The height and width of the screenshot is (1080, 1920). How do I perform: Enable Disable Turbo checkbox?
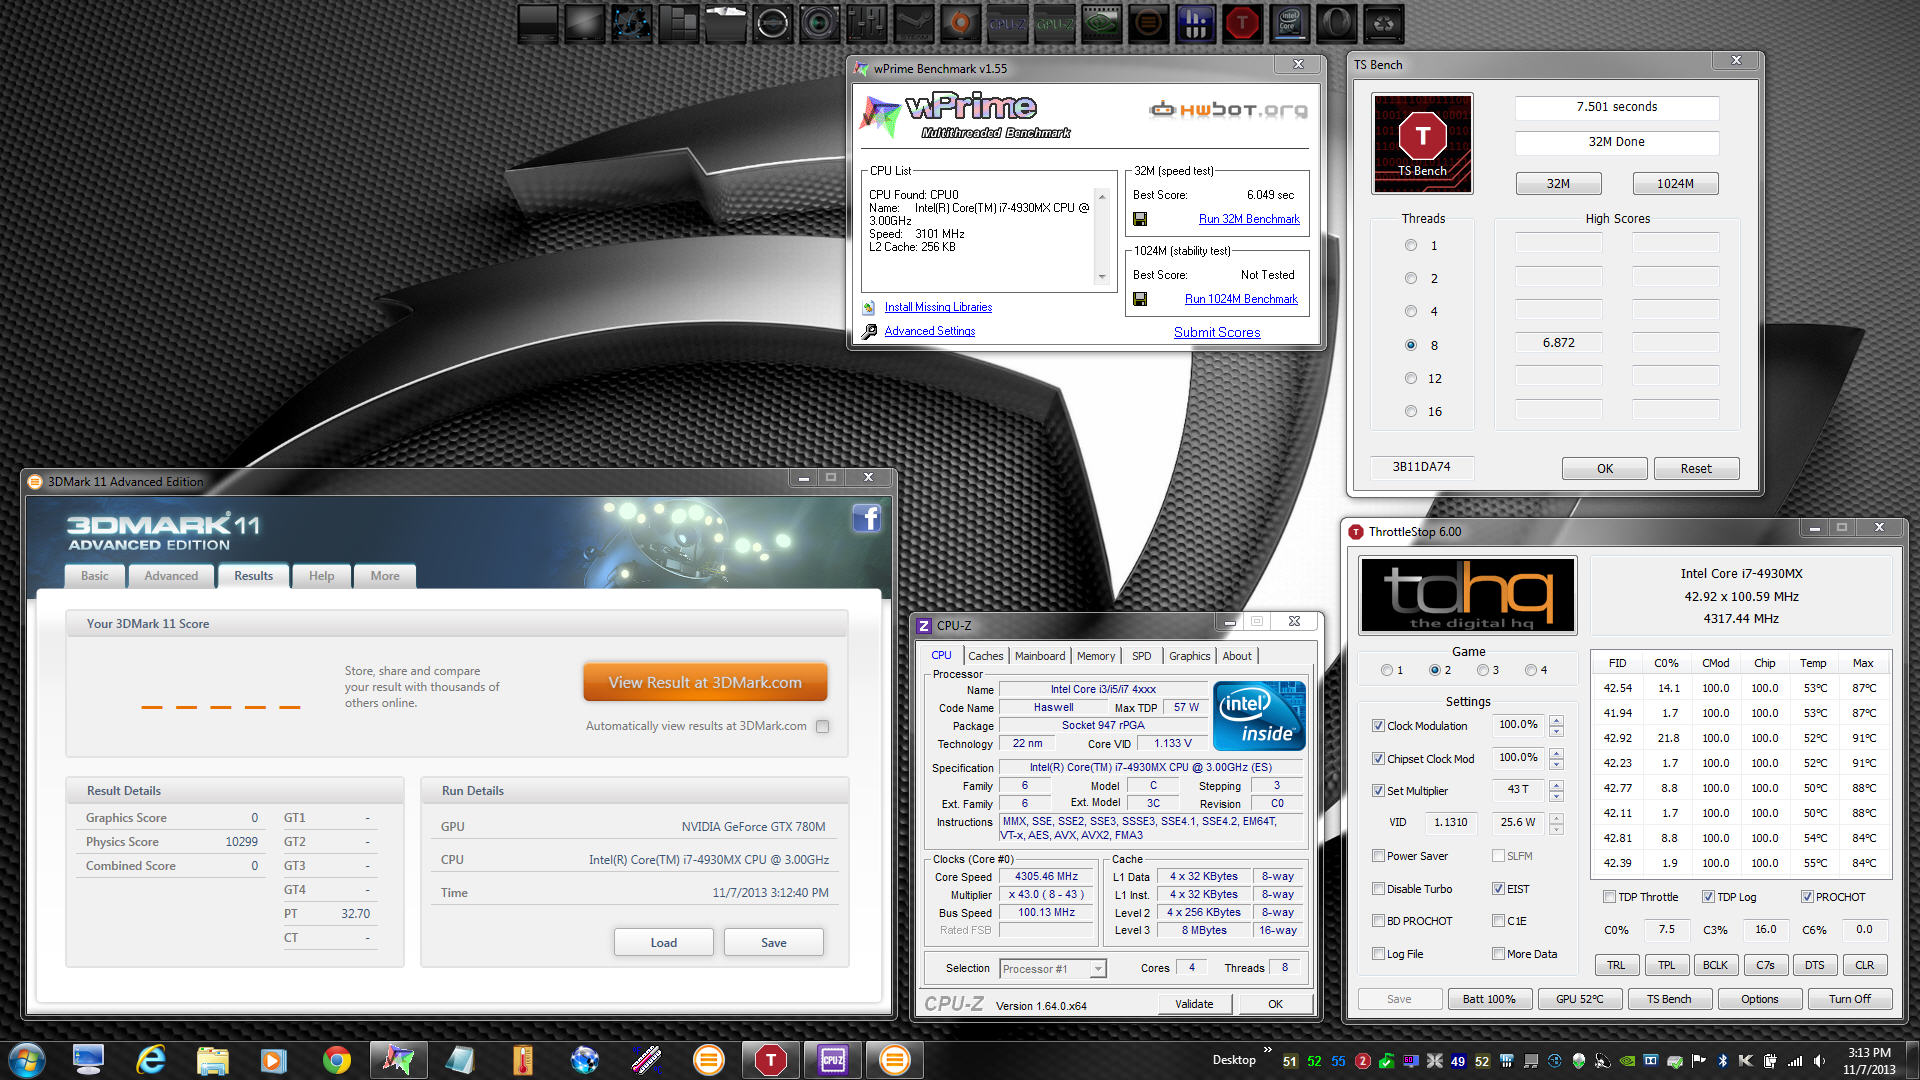pos(1378,889)
